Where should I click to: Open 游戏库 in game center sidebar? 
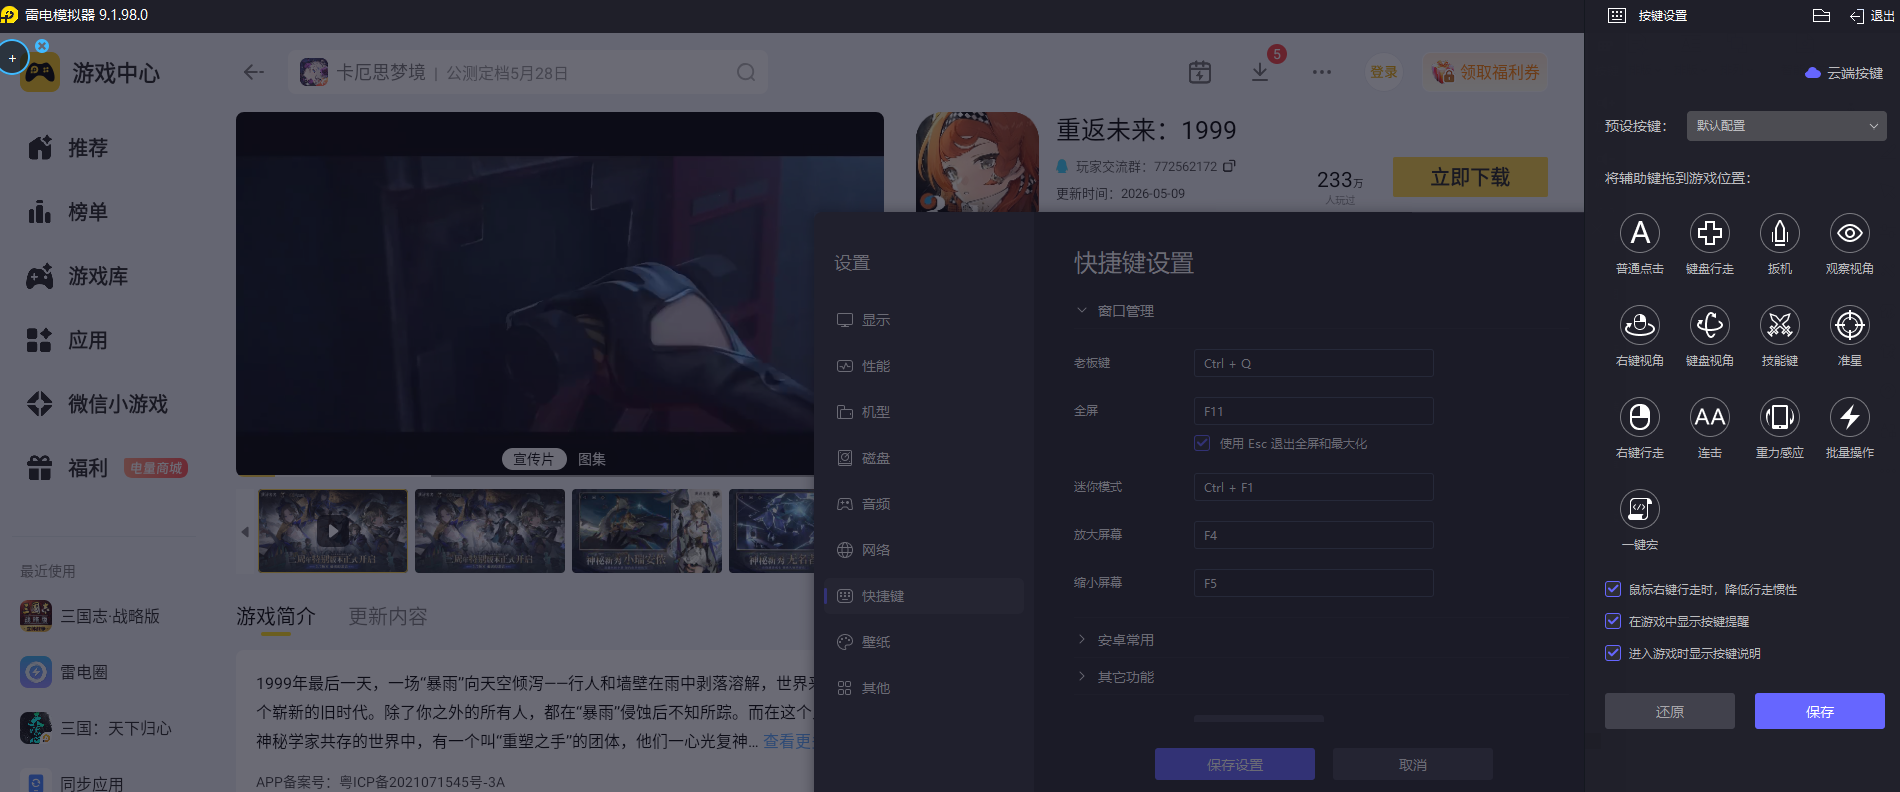tap(78, 276)
